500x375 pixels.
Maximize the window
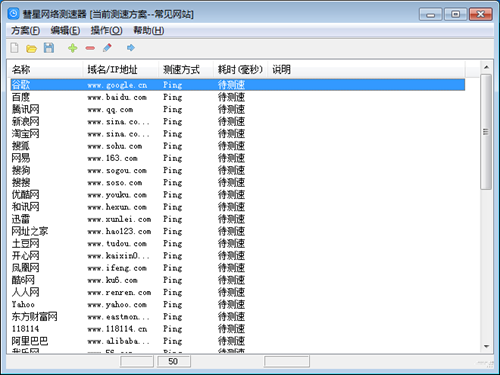click(x=455, y=14)
